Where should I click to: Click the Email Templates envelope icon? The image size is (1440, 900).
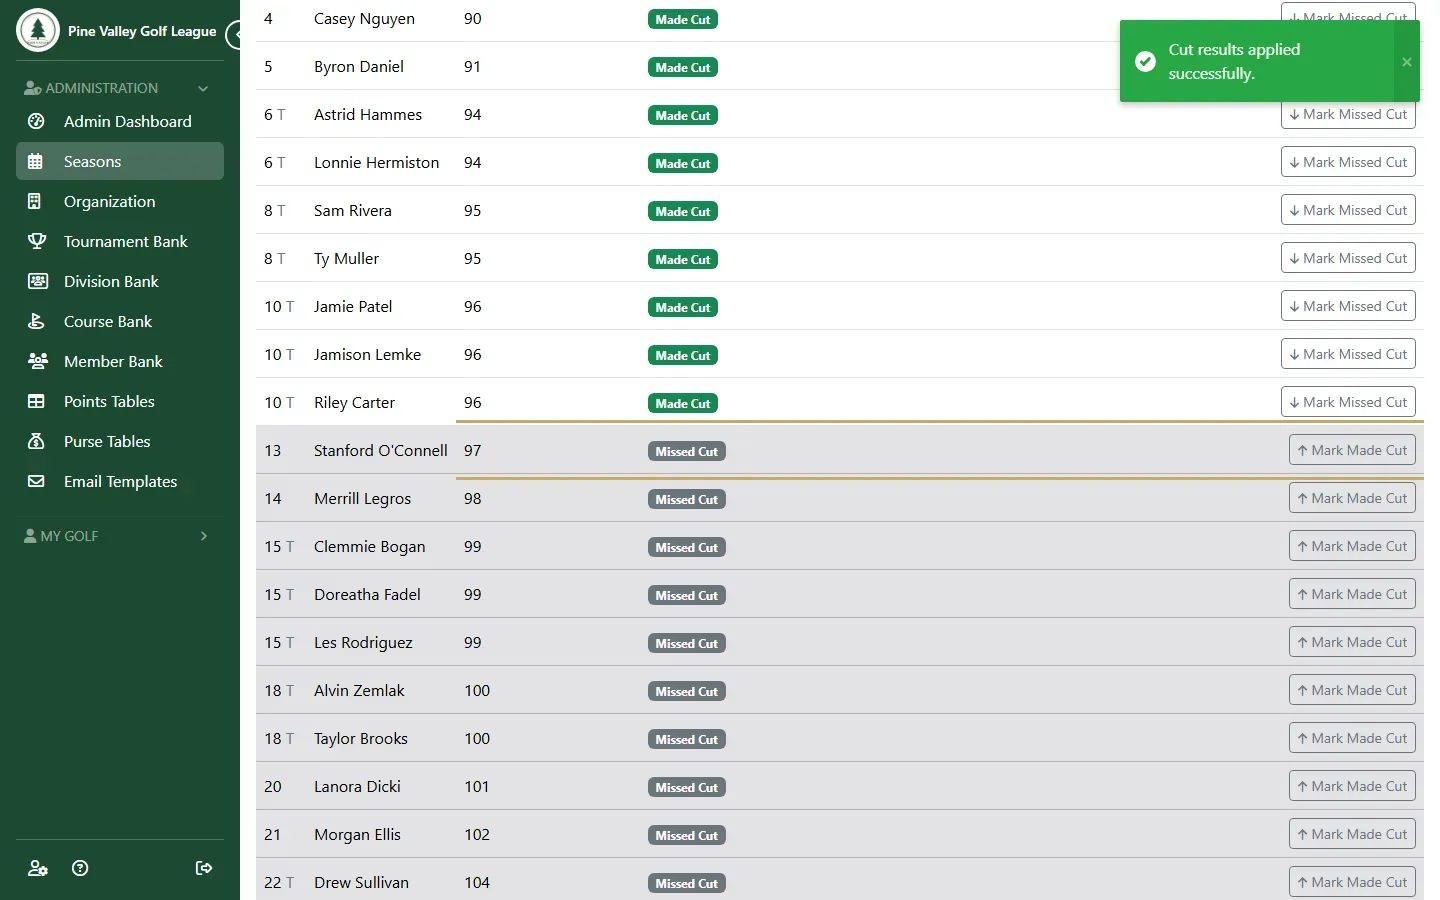[36, 481]
